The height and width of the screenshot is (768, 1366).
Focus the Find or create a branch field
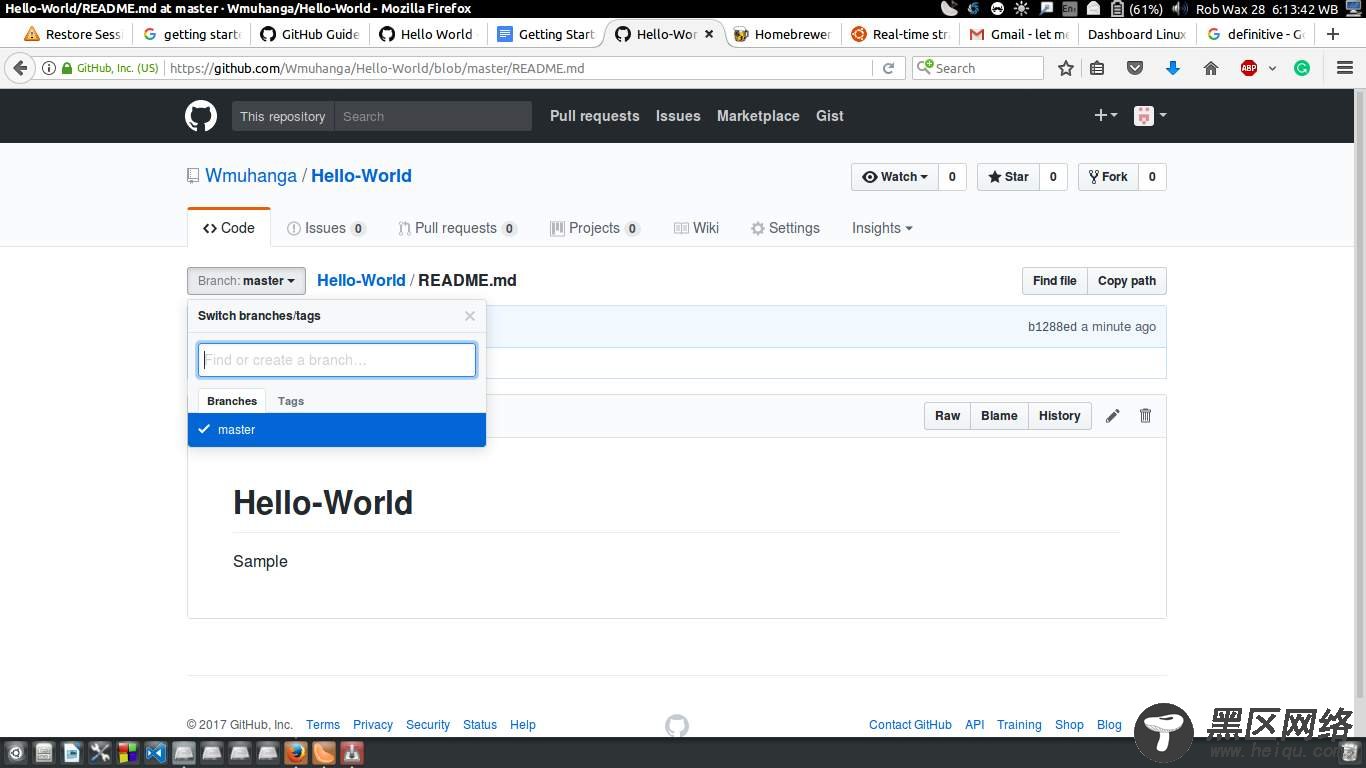click(337, 360)
